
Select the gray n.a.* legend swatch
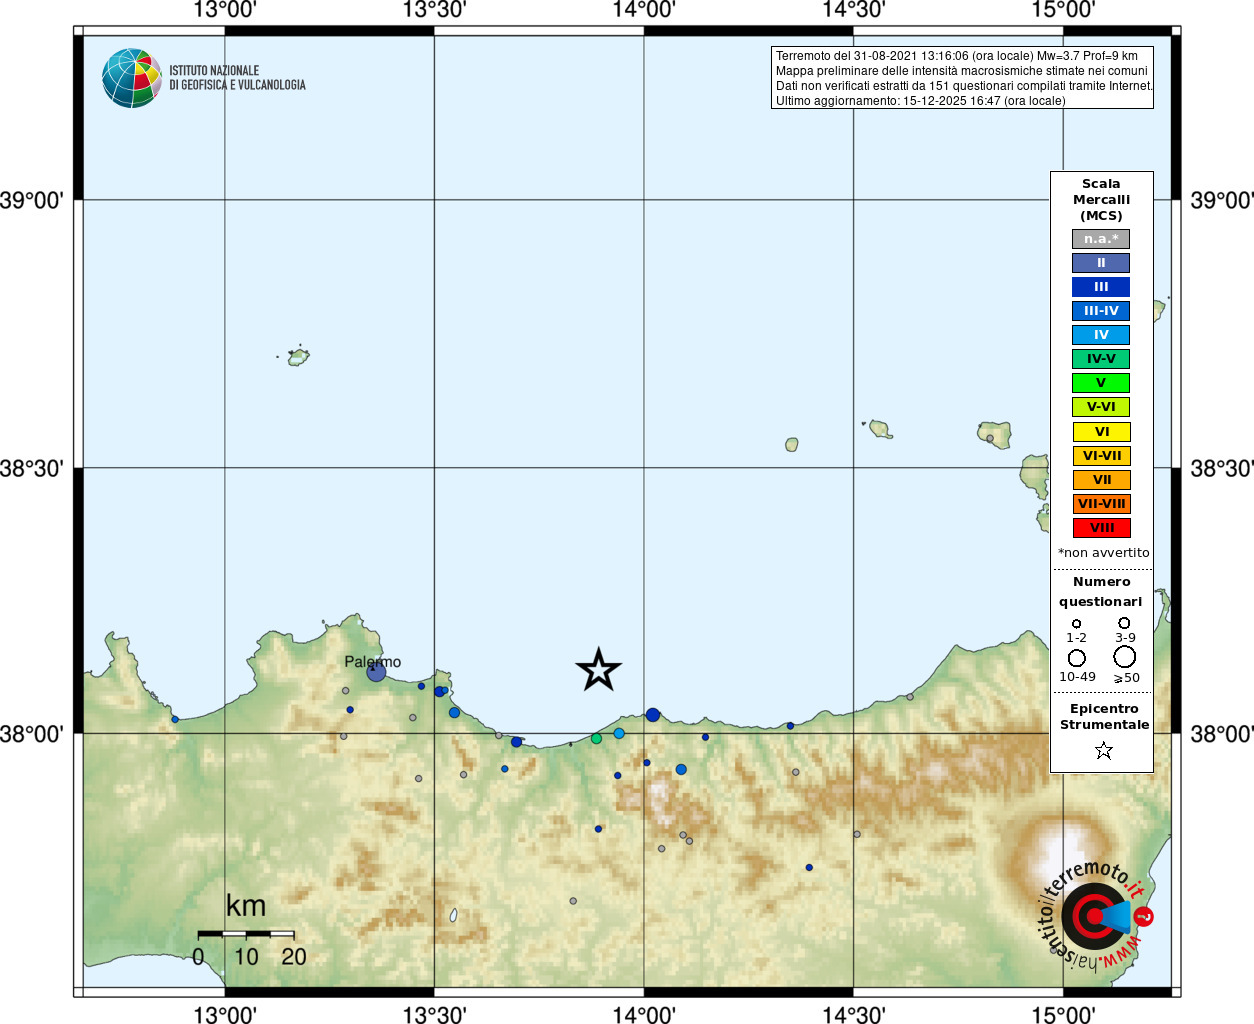pyautogui.click(x=1101, y=239)
